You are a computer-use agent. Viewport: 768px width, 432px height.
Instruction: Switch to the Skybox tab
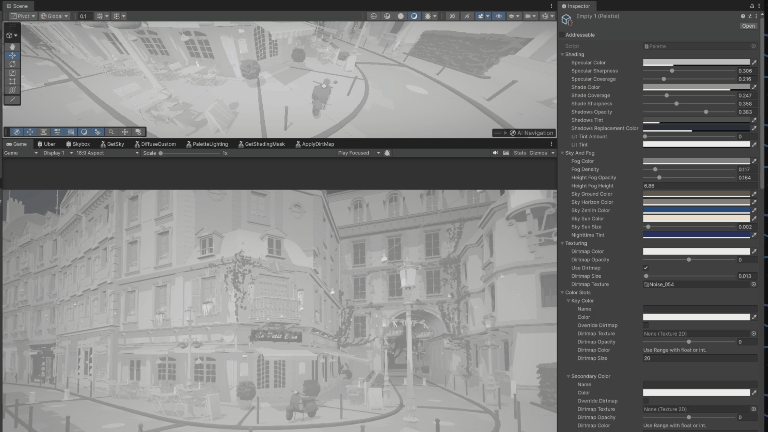click(77, 144)
